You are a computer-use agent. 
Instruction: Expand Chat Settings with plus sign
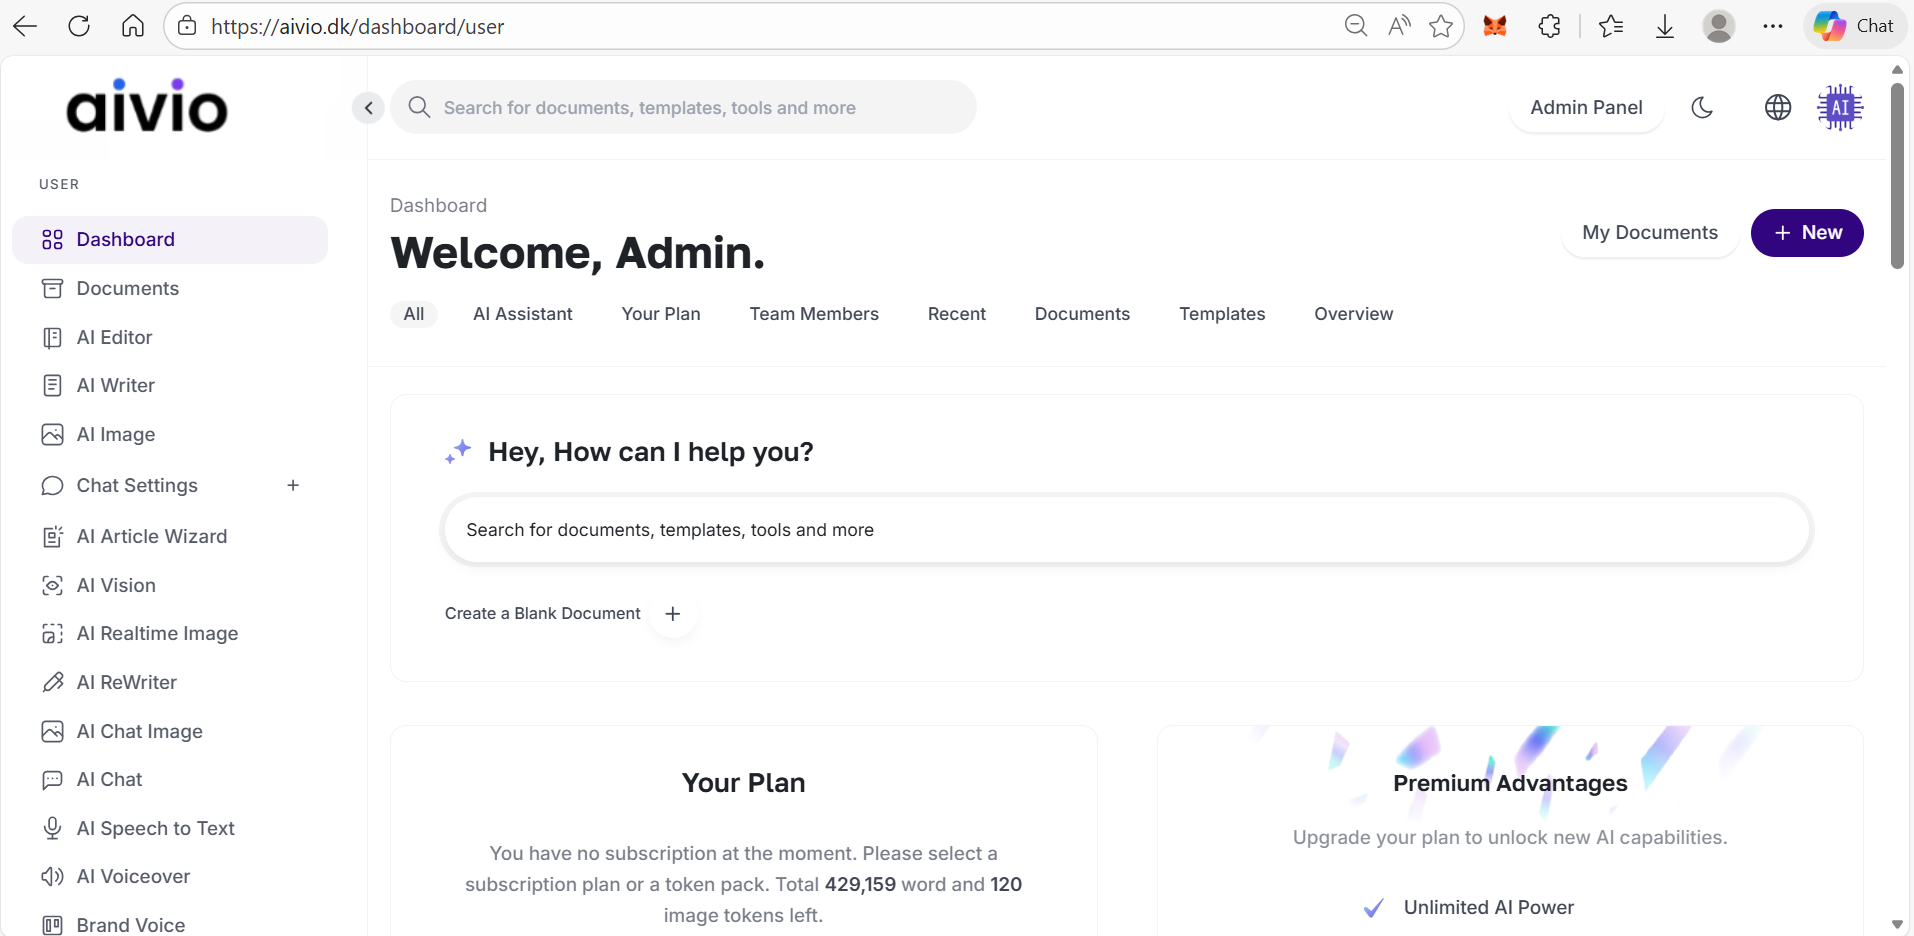tap(293, 485)
